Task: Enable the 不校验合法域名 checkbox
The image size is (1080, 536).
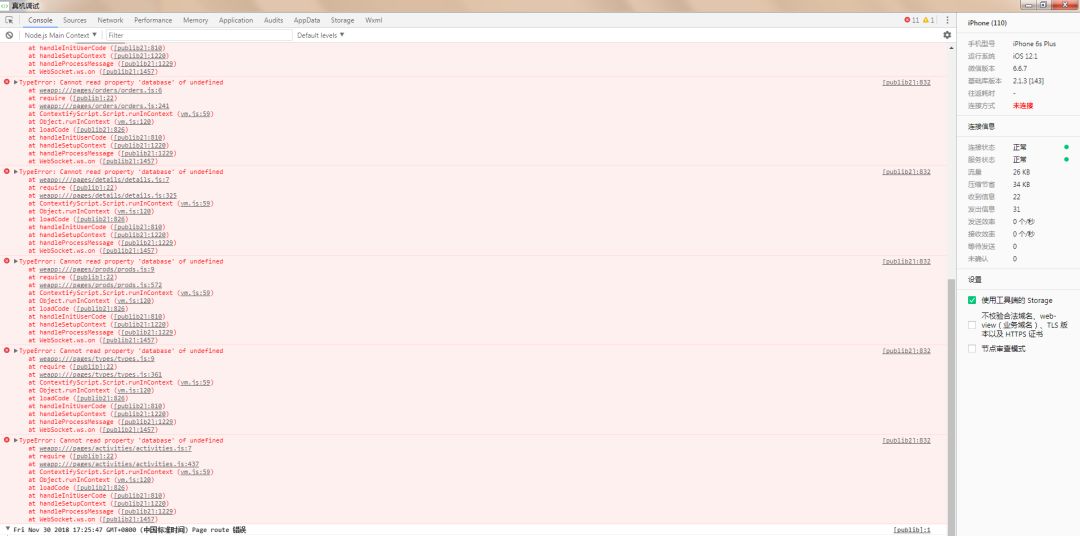Action: tap(972, 324)
